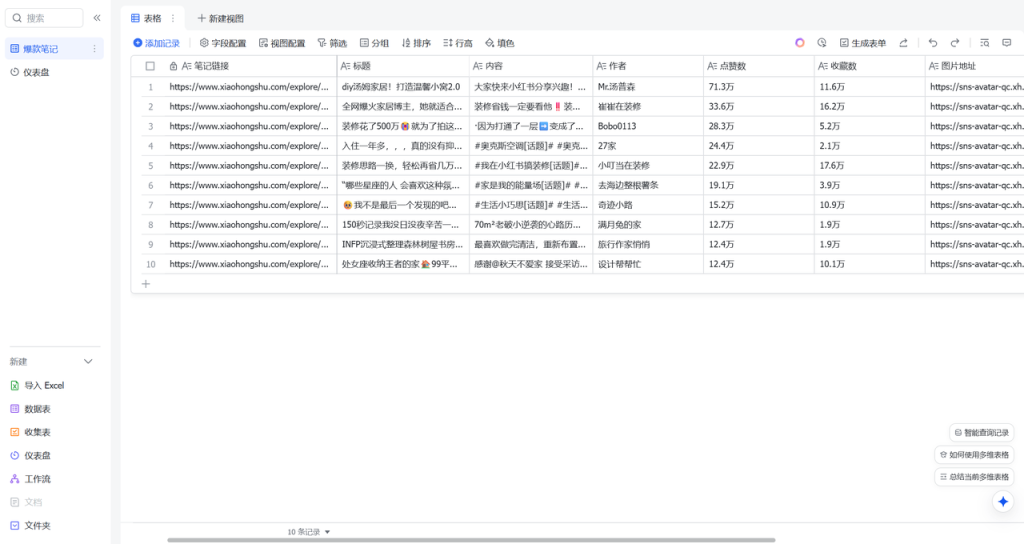Click the 收藏数 column header

click(x=869, y=66)
